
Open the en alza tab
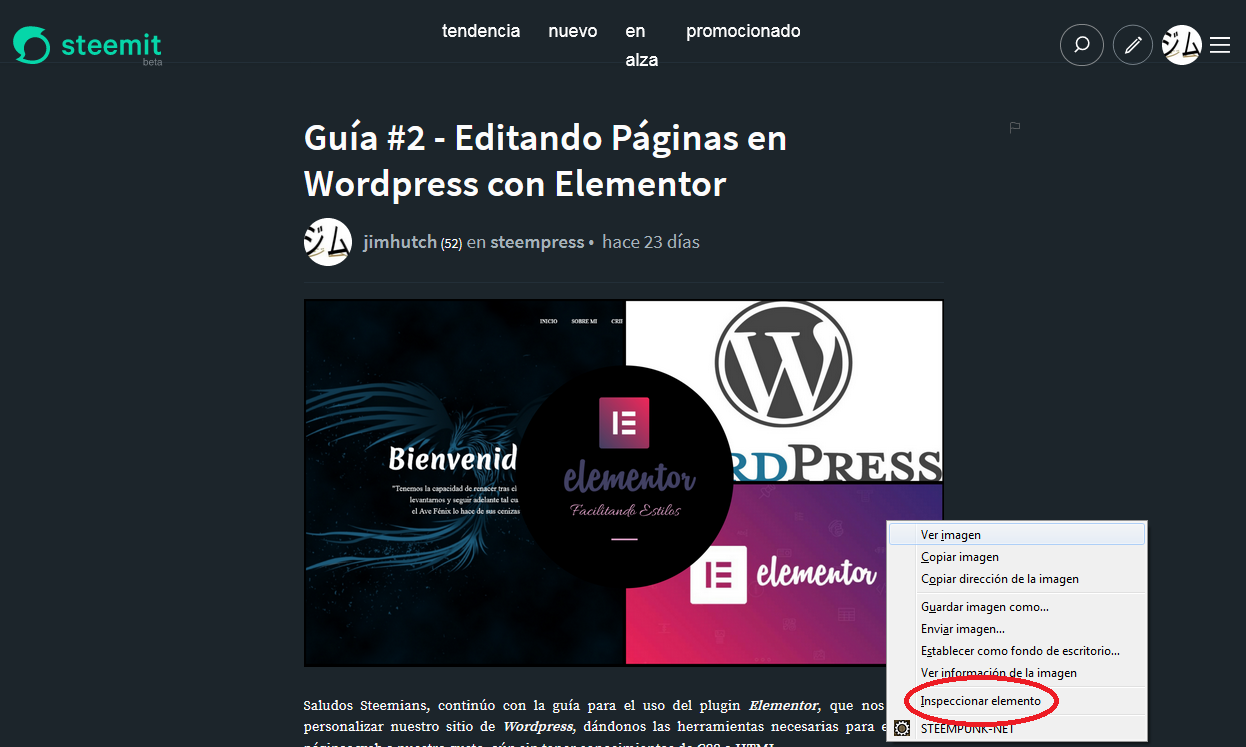tap(642, 45)
